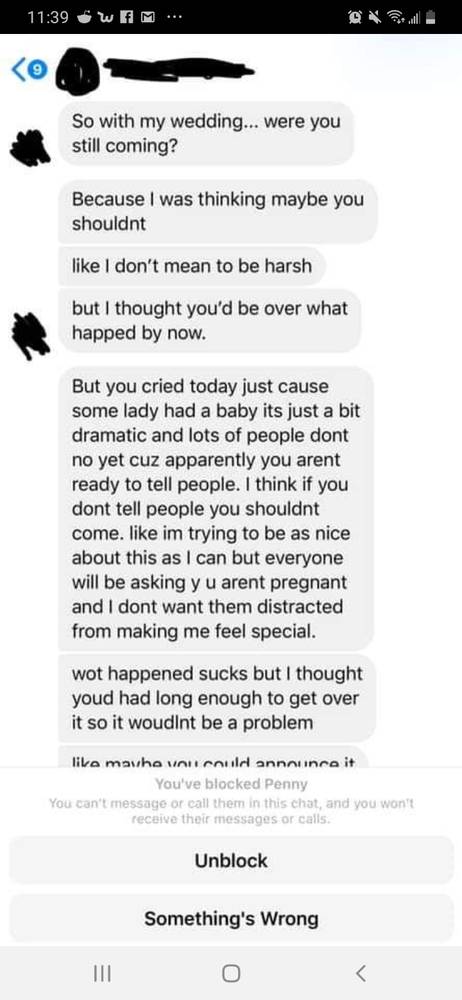Open the redacted contact profile picture
The image size is (462, 1000).
(77, 73)
